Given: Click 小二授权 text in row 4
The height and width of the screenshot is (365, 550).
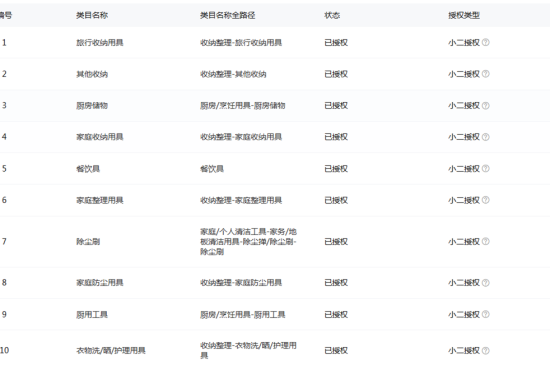Looking at the screenshot, I should pyautogui.click(x=464, y=137).
